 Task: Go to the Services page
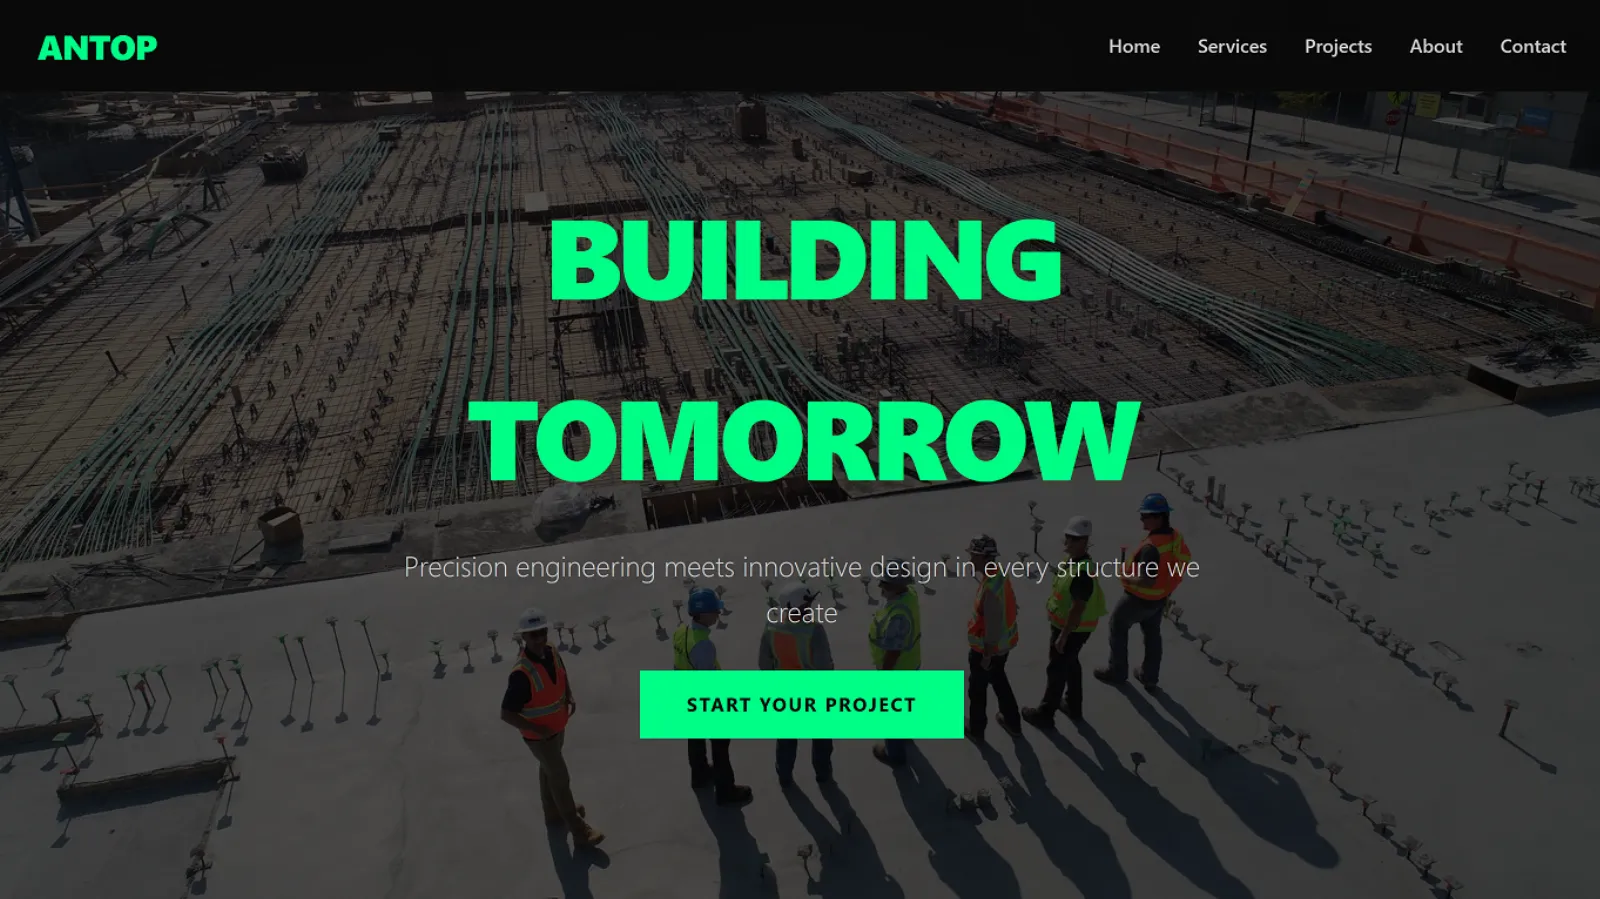(x=1232, y=46)
